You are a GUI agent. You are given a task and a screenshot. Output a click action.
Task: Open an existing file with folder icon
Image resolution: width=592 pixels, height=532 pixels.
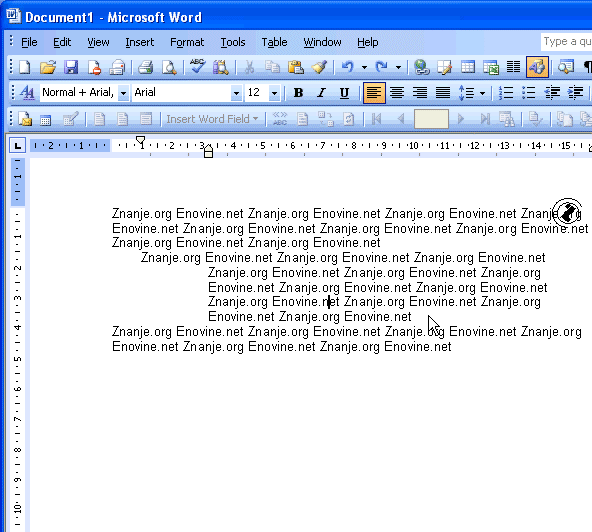pyautogui.click(x=48, y=68)
